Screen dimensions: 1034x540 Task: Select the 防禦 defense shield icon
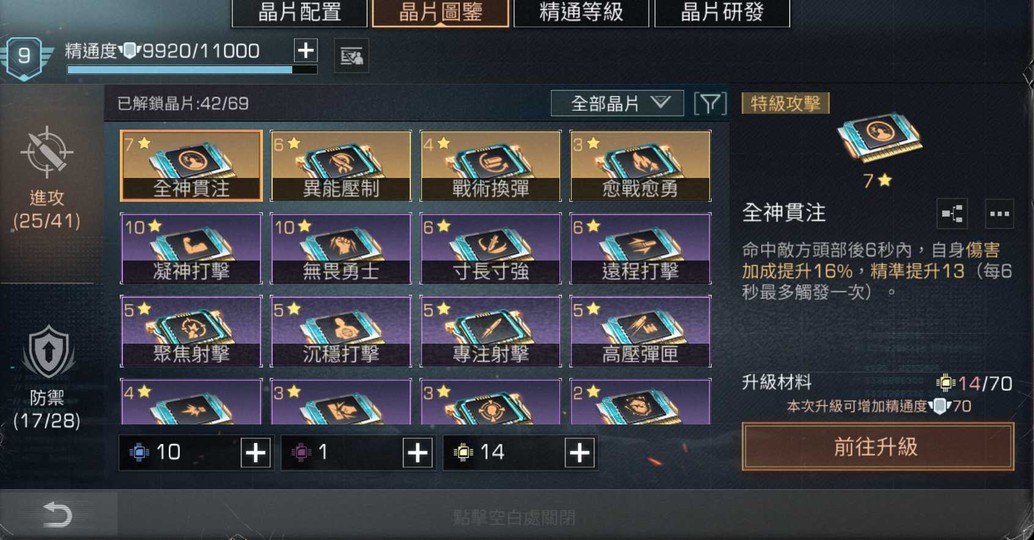47,353
